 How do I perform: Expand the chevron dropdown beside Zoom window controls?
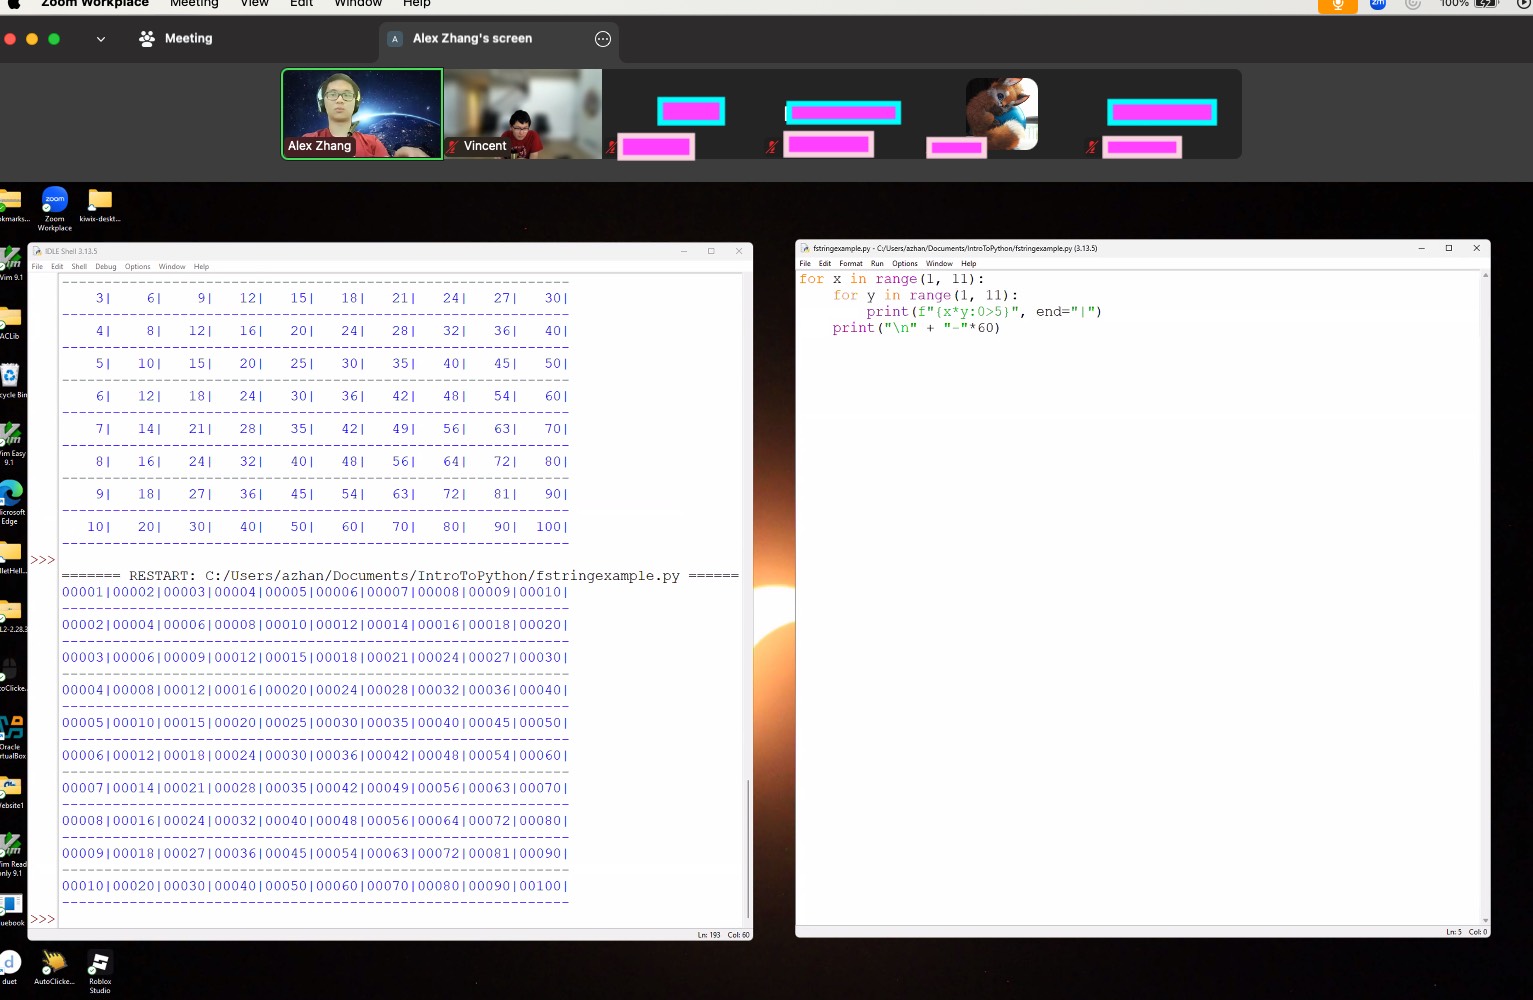[x=101, y=39]
